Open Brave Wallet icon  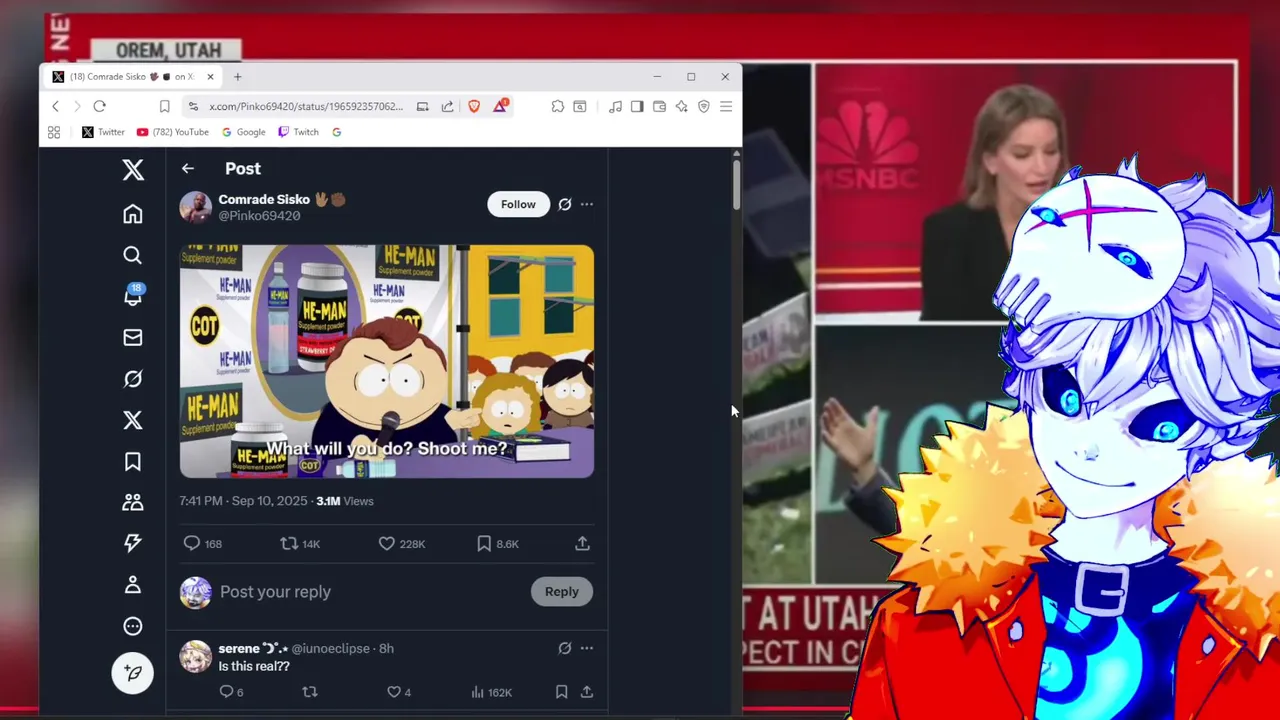click(x=659, y=106)
